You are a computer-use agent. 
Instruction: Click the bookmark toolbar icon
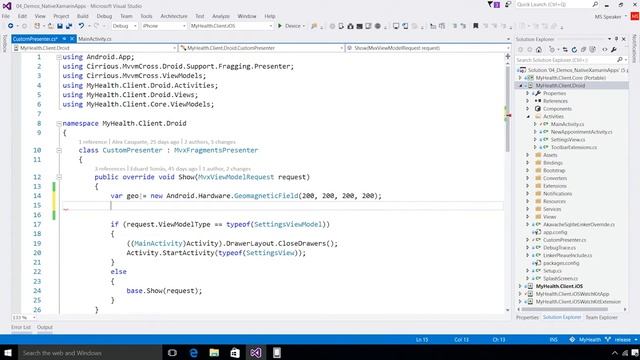(476, 26)
